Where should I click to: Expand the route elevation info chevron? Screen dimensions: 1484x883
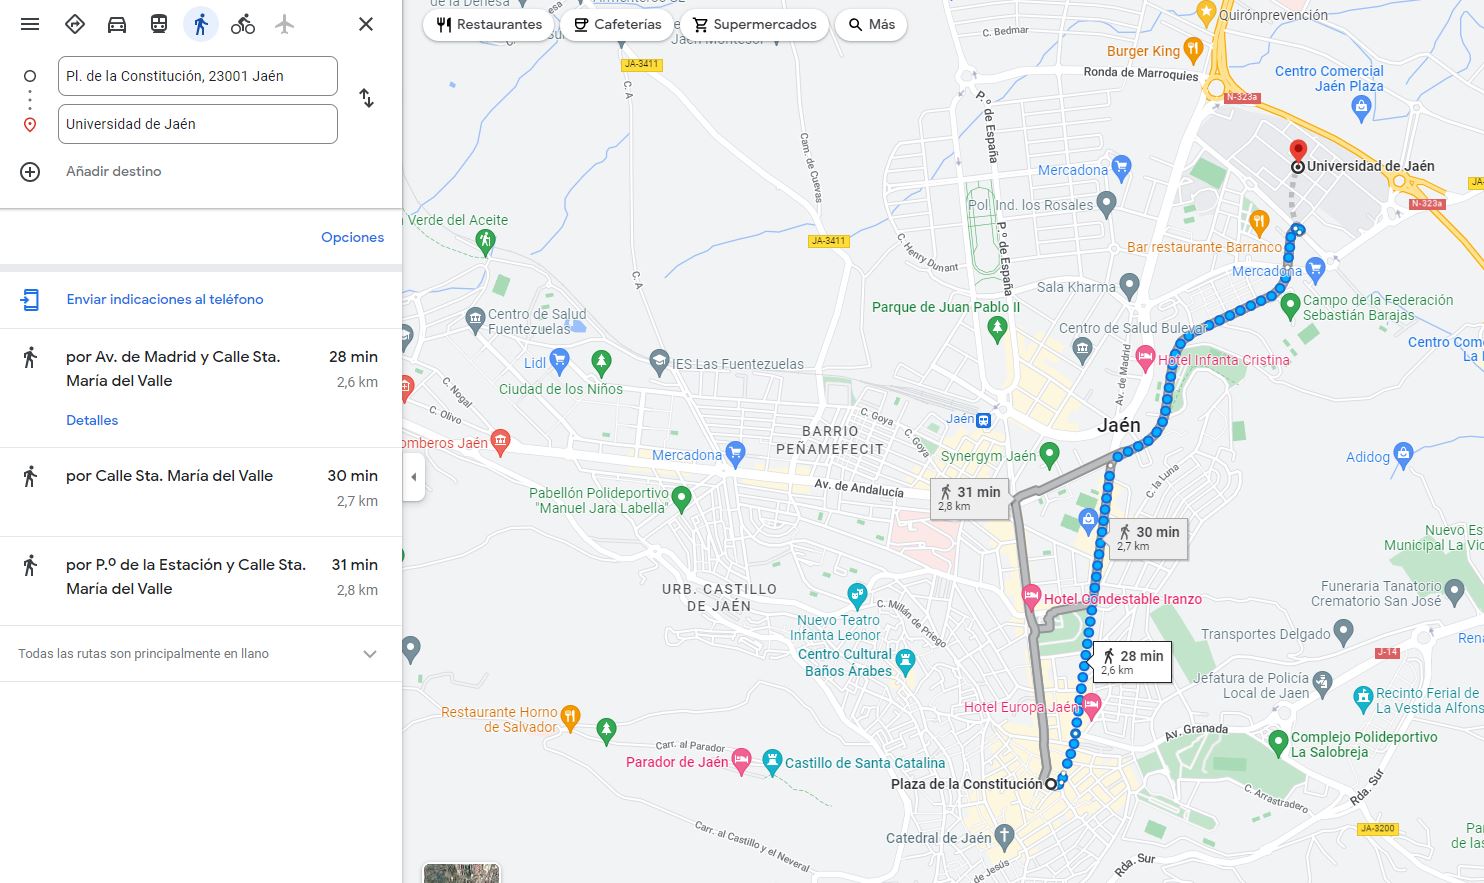370,654
